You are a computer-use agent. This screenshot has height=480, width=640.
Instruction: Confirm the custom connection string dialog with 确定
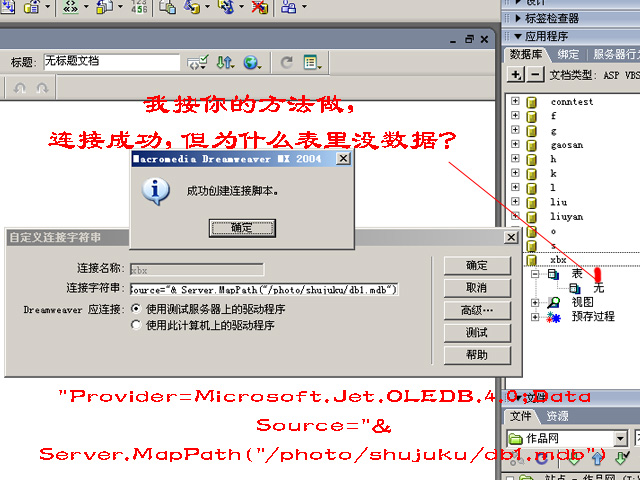coord(477,266)
